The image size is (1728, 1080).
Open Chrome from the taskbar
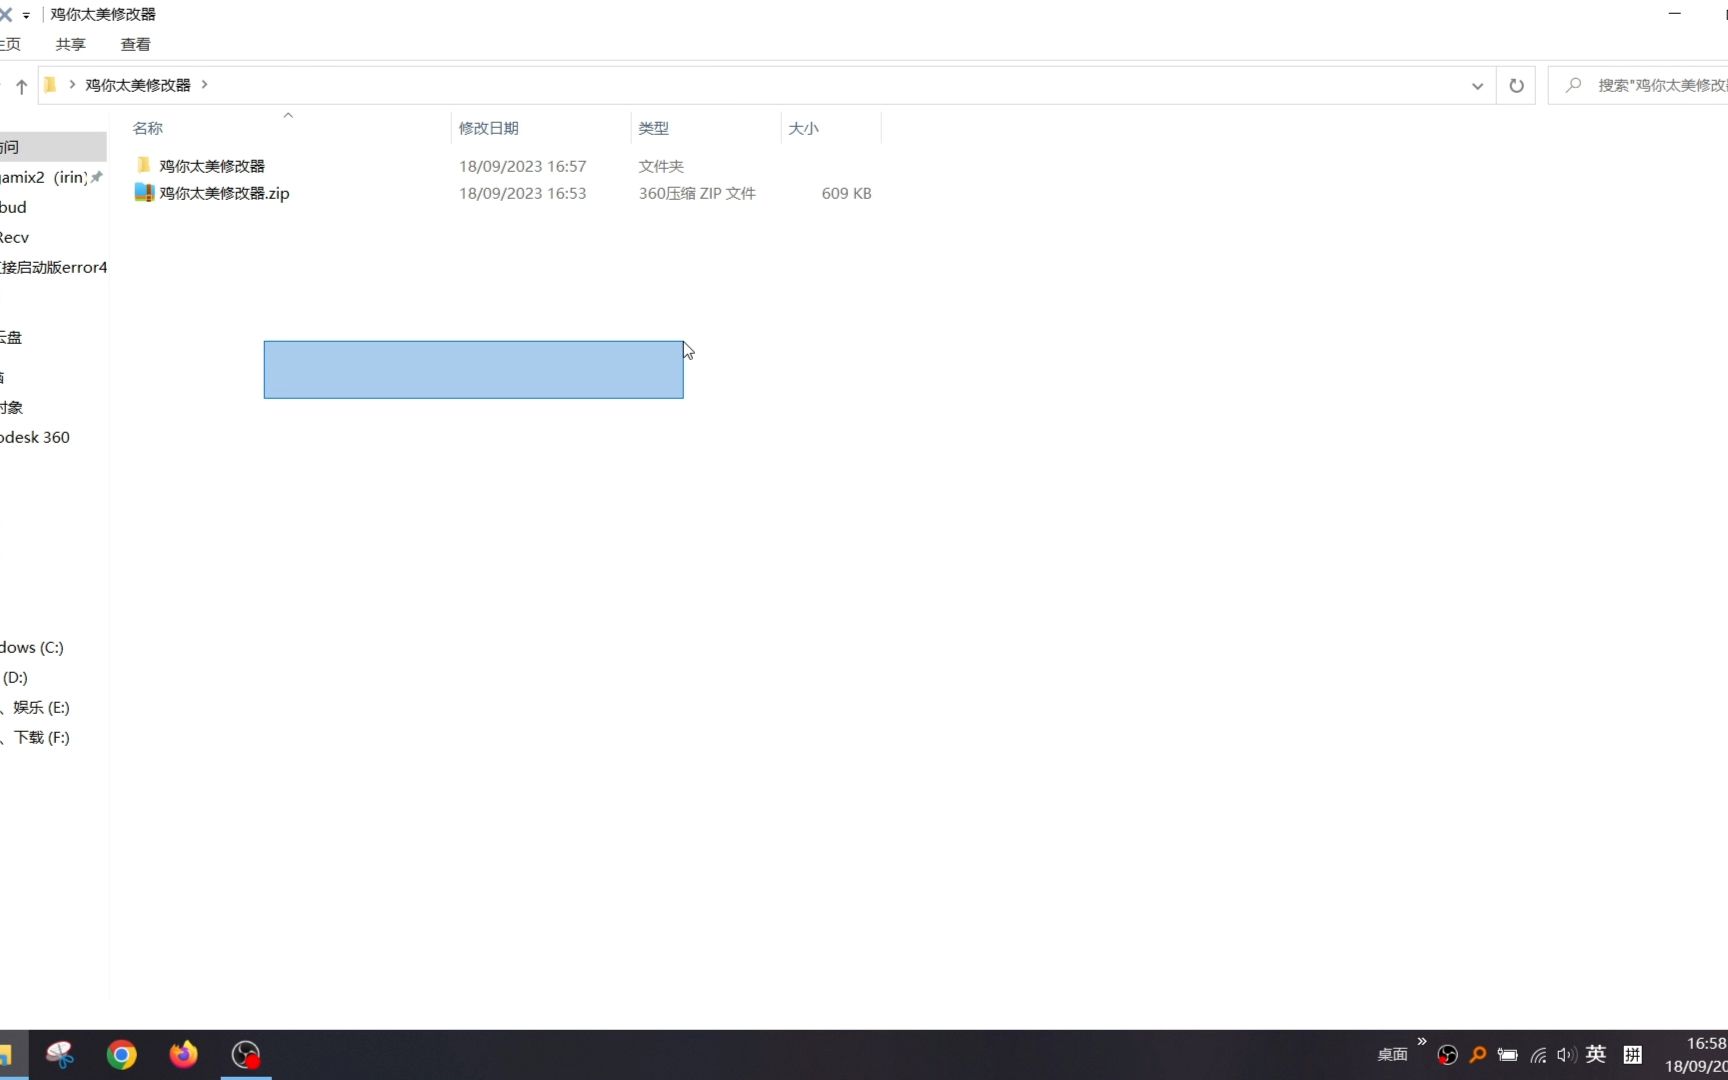pos(122,1055)
